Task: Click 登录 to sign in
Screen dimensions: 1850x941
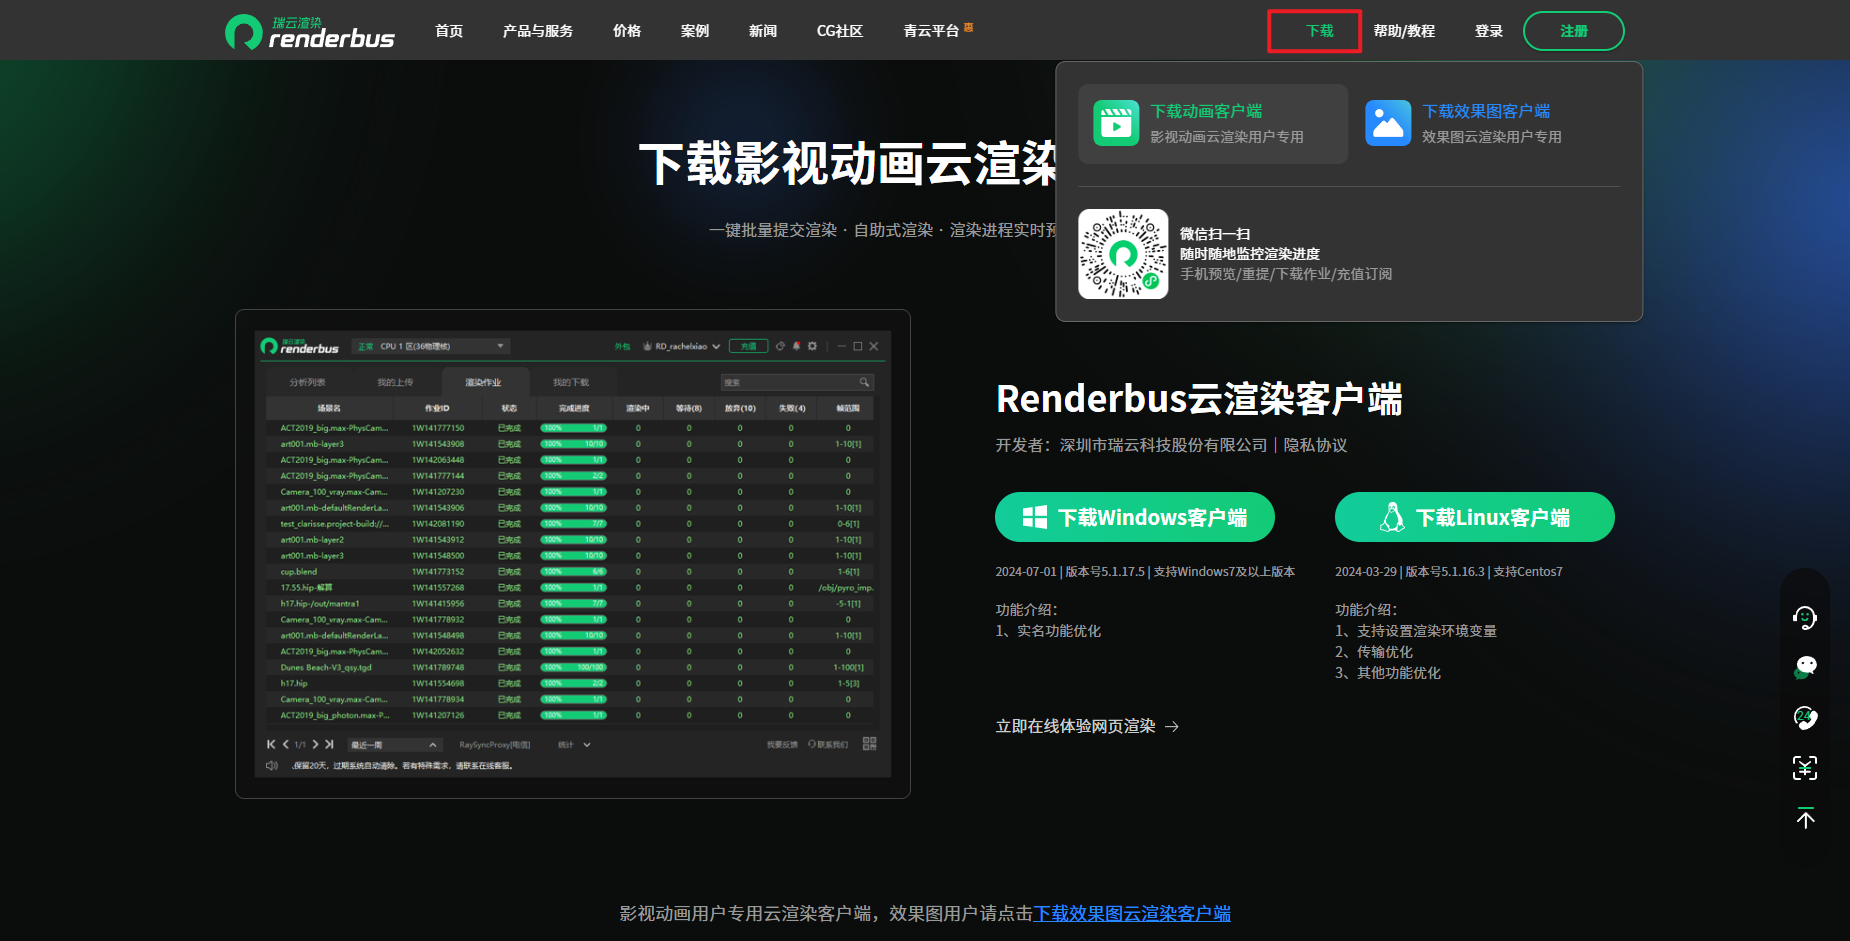Action: pyautogui.click(x=1489, y=31)
